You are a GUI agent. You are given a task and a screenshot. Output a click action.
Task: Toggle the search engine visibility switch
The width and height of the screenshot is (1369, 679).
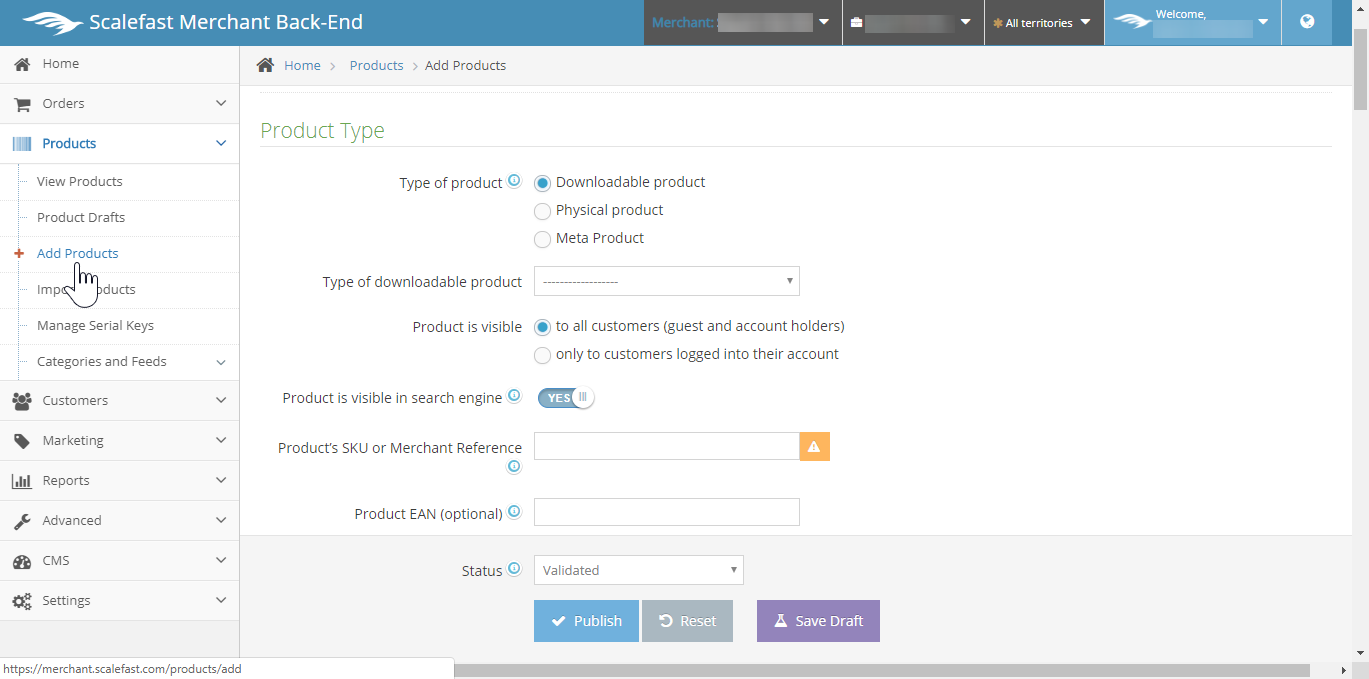coord(566,398)
